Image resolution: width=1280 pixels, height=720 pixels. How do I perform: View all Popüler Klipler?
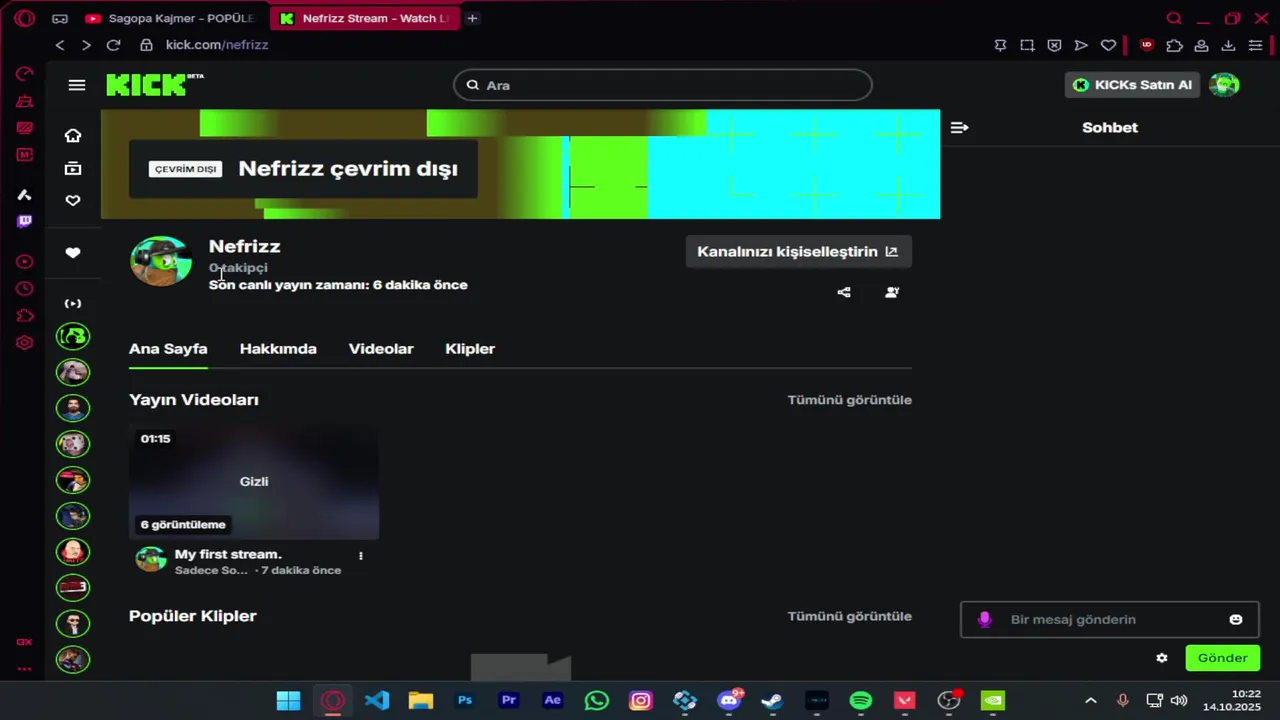click(x=849, y=616)
